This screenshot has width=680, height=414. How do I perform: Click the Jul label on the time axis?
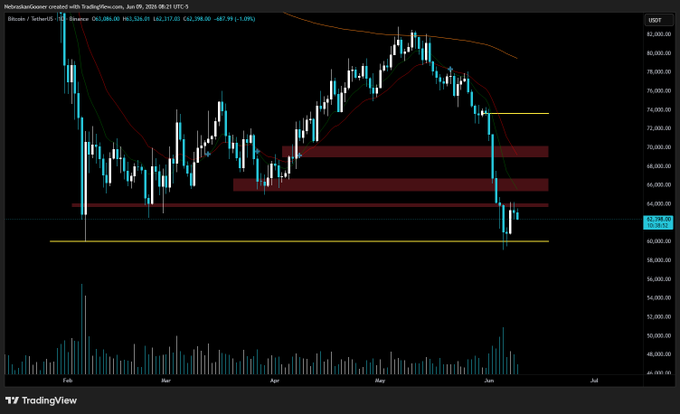[594, 381]
